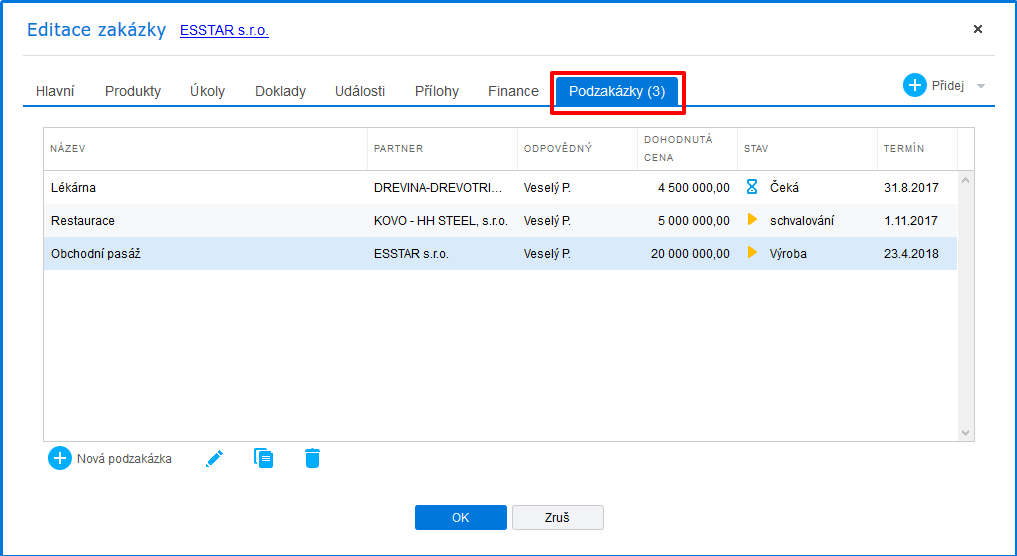
Task: Click the Přidej label
Action: click(948, 86)
